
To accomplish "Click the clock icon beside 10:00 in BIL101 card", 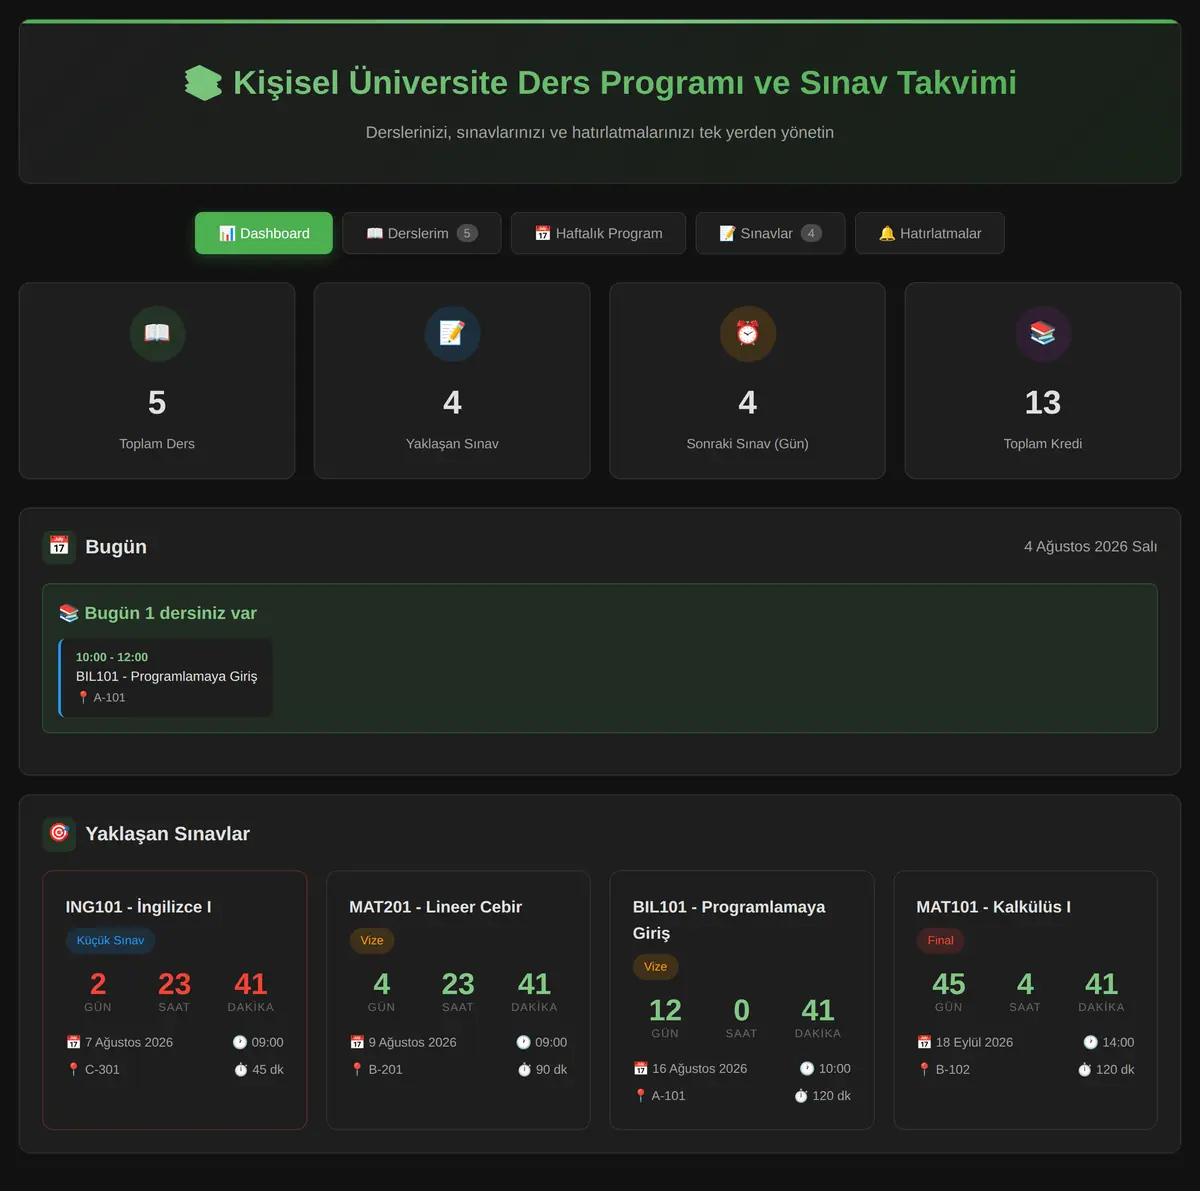I will point(807,1068).
